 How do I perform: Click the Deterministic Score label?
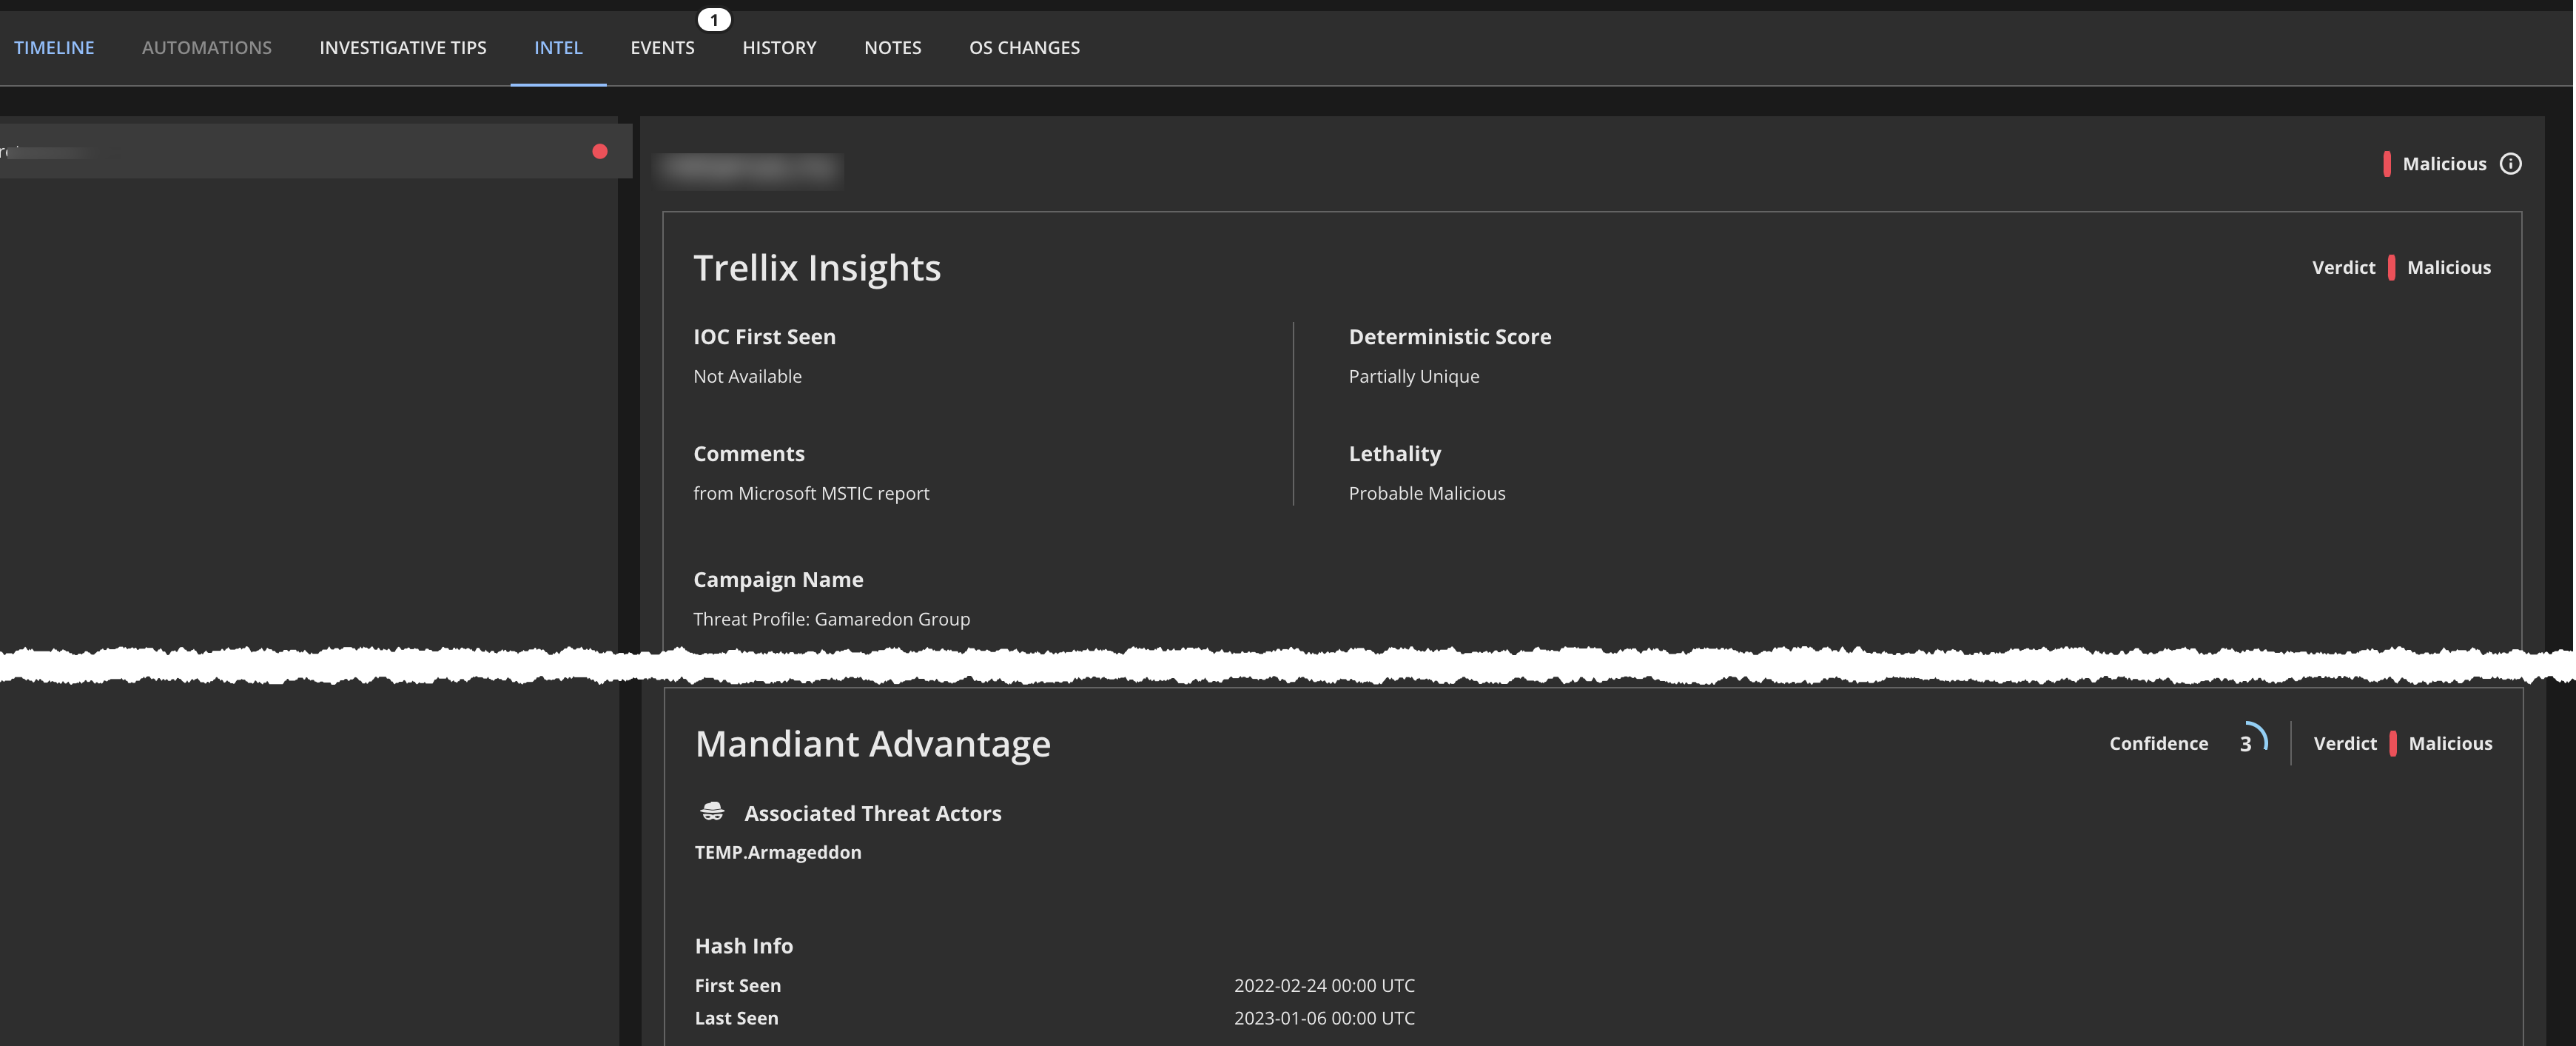pos(1450,337)
